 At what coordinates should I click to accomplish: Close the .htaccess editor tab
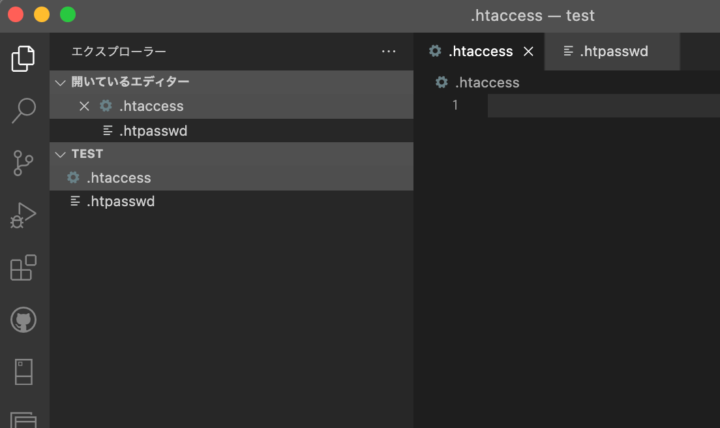point(529,51)
